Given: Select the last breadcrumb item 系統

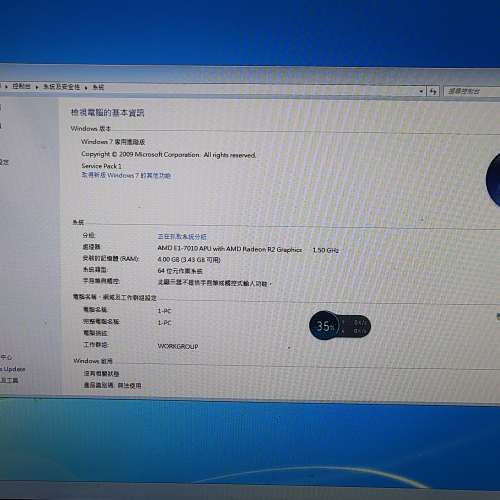Looking at the screenshot, I should 98,87.
